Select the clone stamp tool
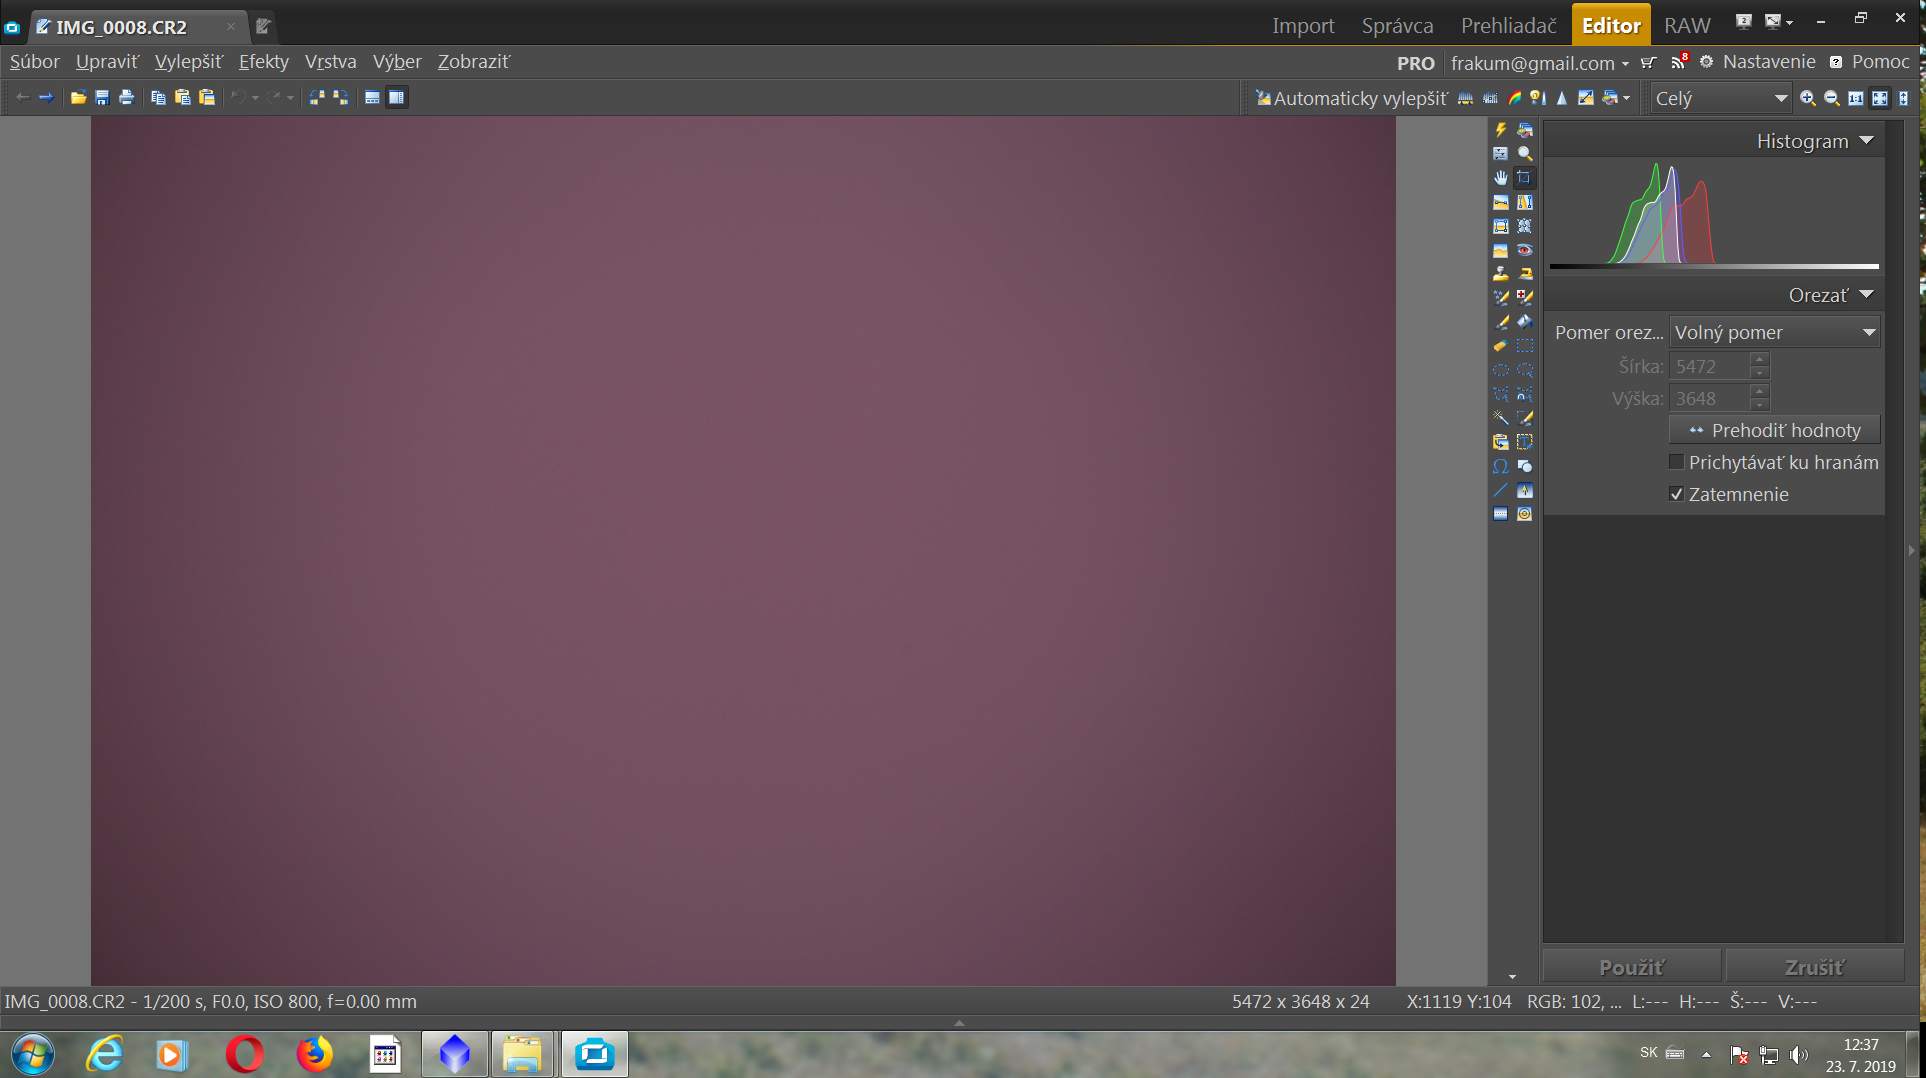The image size is (1926, 1078). 1500,273
